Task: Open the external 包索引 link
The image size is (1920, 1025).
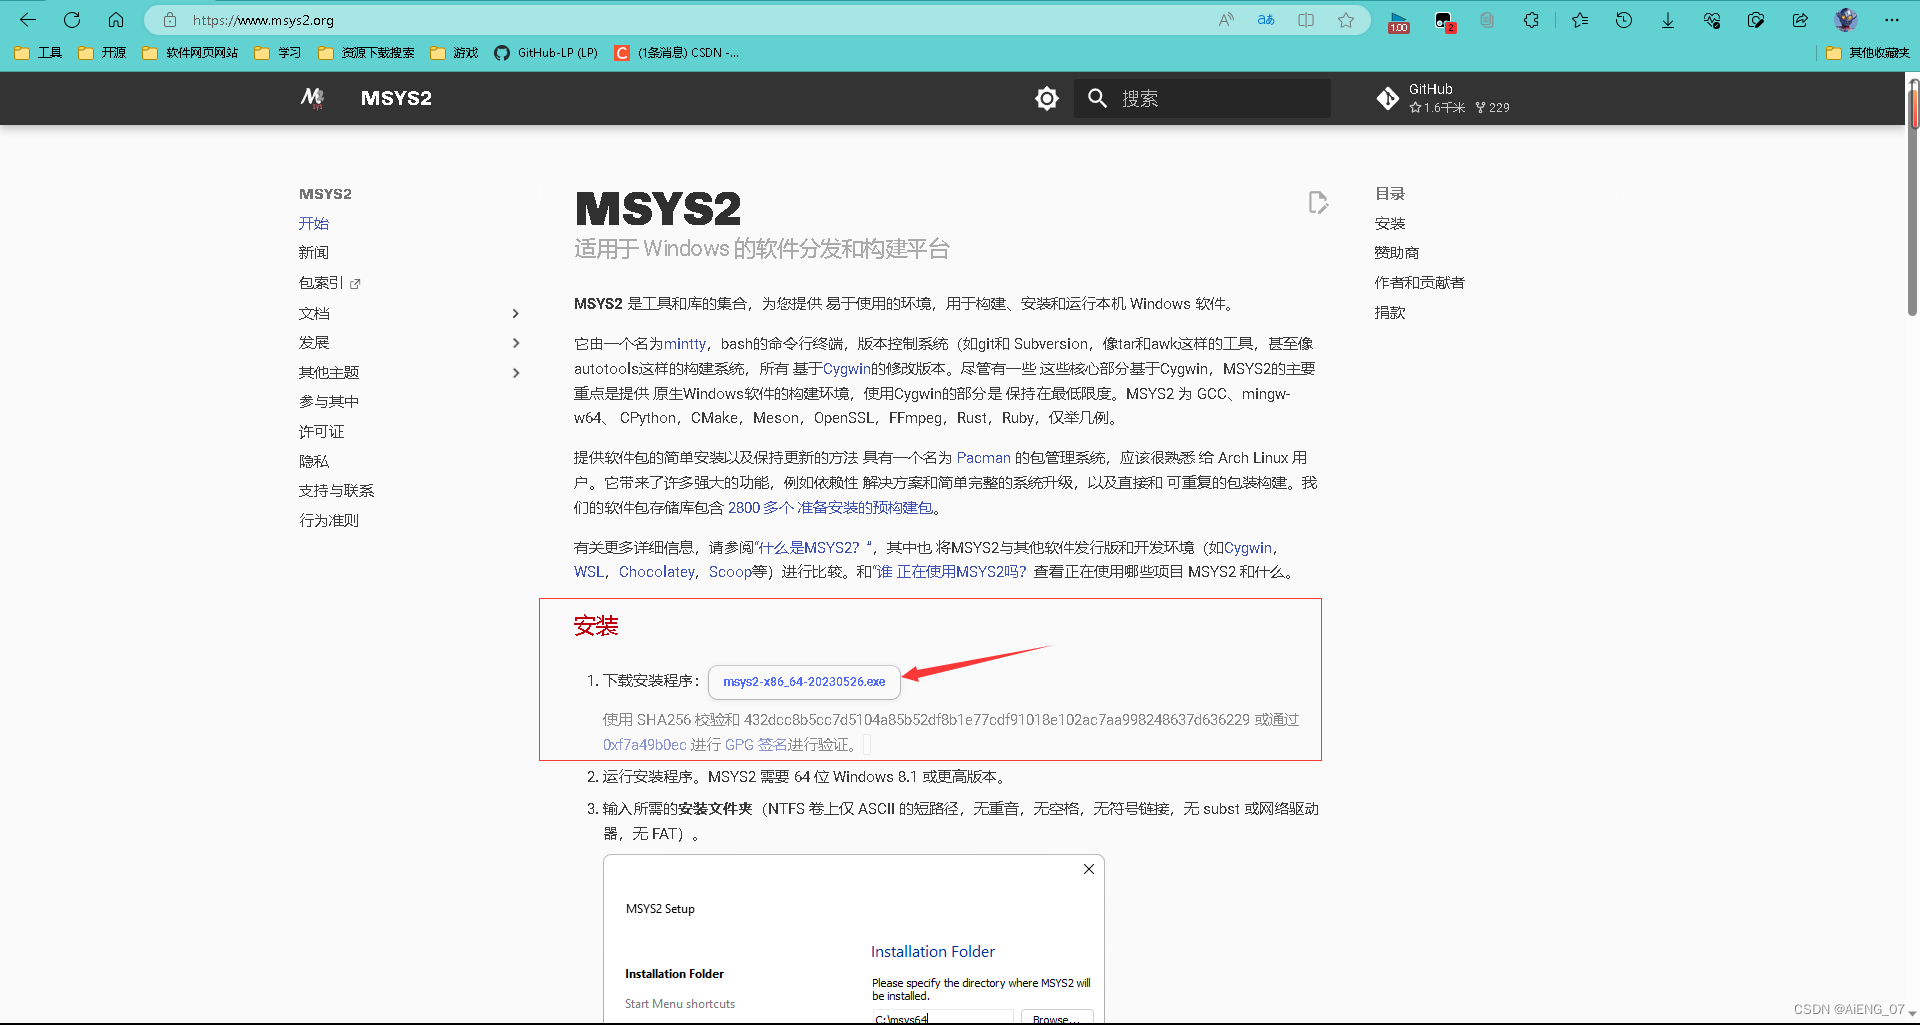Action: pos(329,283)
